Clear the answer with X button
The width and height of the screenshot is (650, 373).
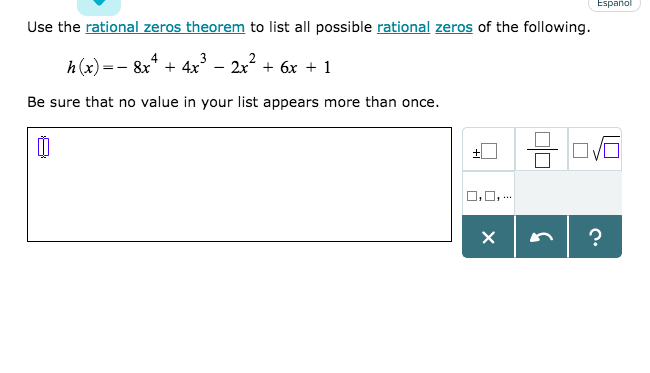click(x=488, y=237)
